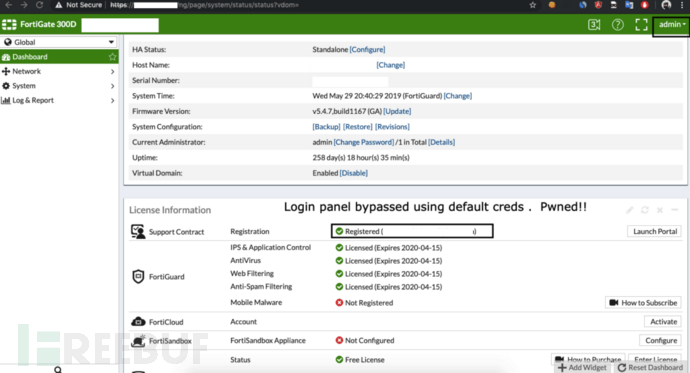Edit the License Information widget pencil icon
The image size is (690, 373).
coord(630,210)
